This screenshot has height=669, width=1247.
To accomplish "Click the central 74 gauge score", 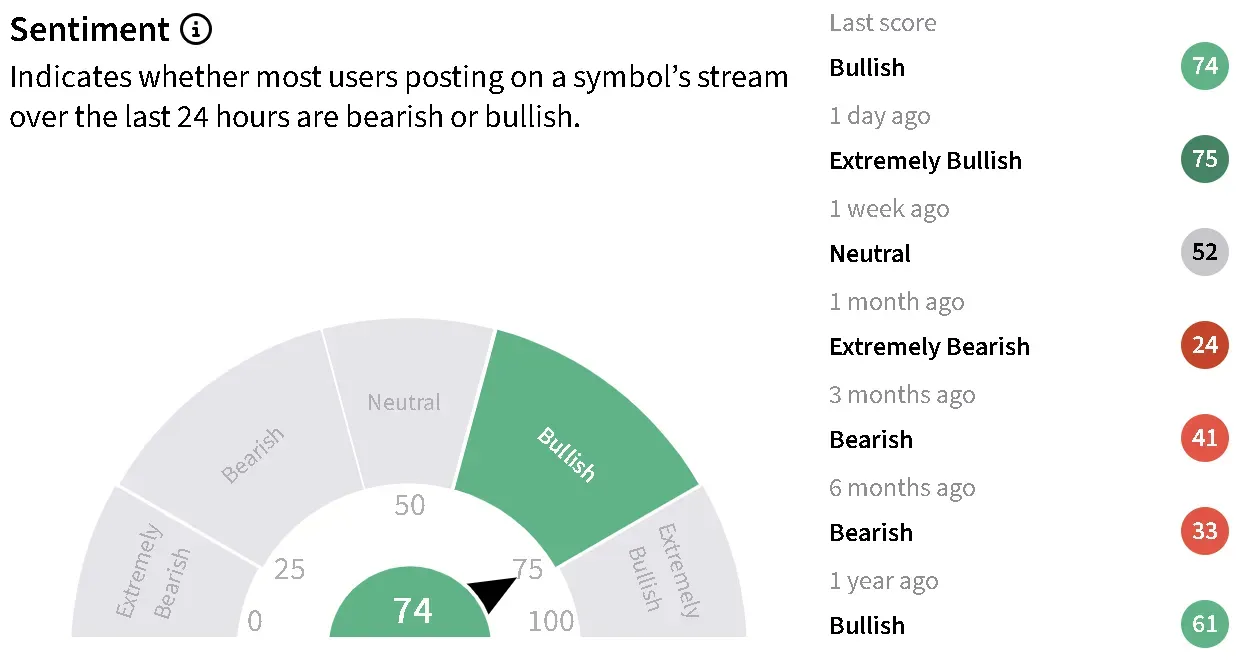I will [411, 610].
